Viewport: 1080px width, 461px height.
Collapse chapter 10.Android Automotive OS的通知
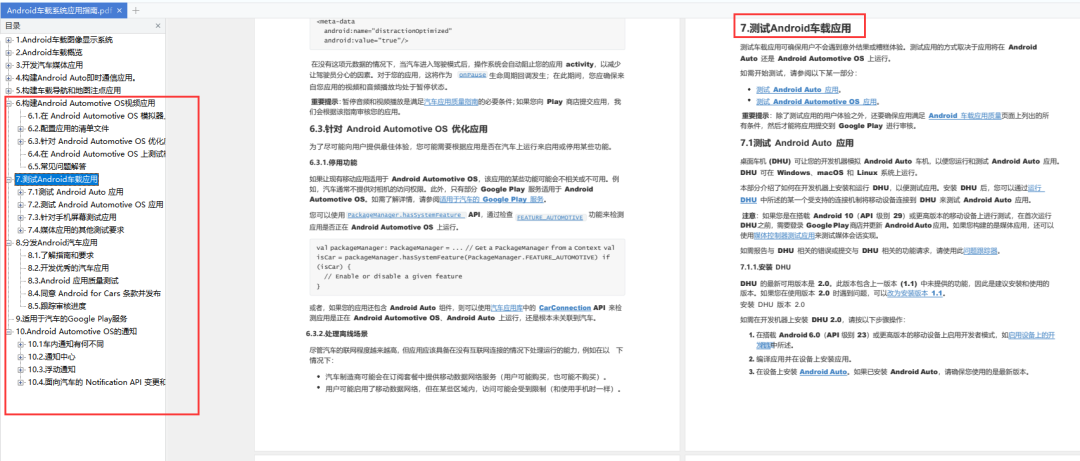pos(9,331)
